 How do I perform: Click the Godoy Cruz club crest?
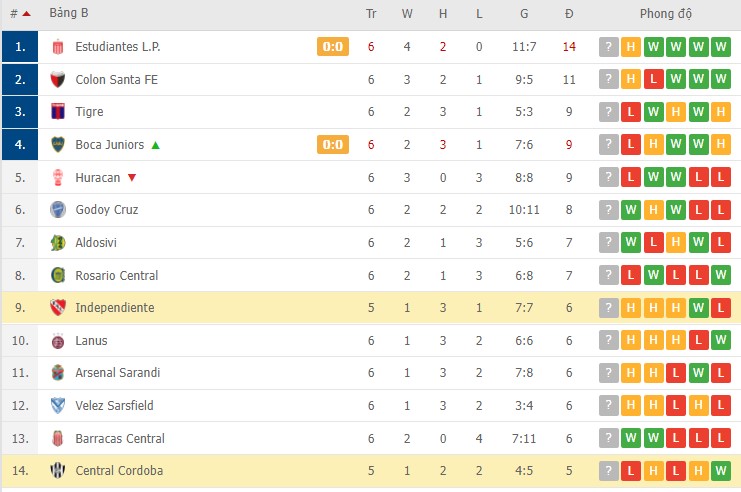(57, 210)
